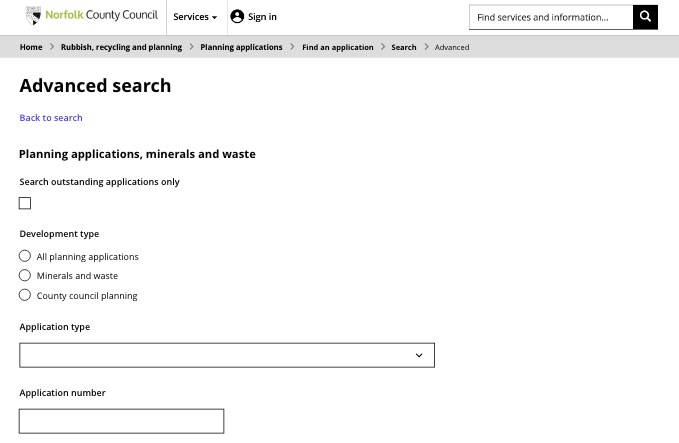Open Find an application breadcrumb

(x=338, y=47)
